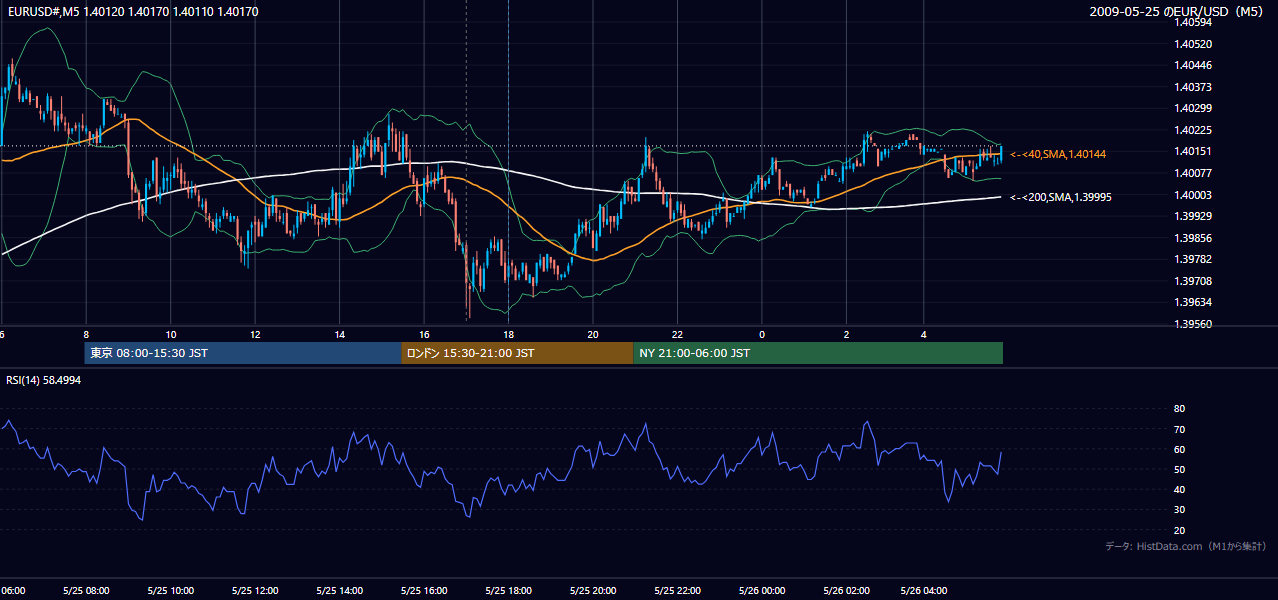Click the white '<-<200,SMA,1.39995' label
The width and height of the screenshot is (1278, 600).
tap(1061, 197)
